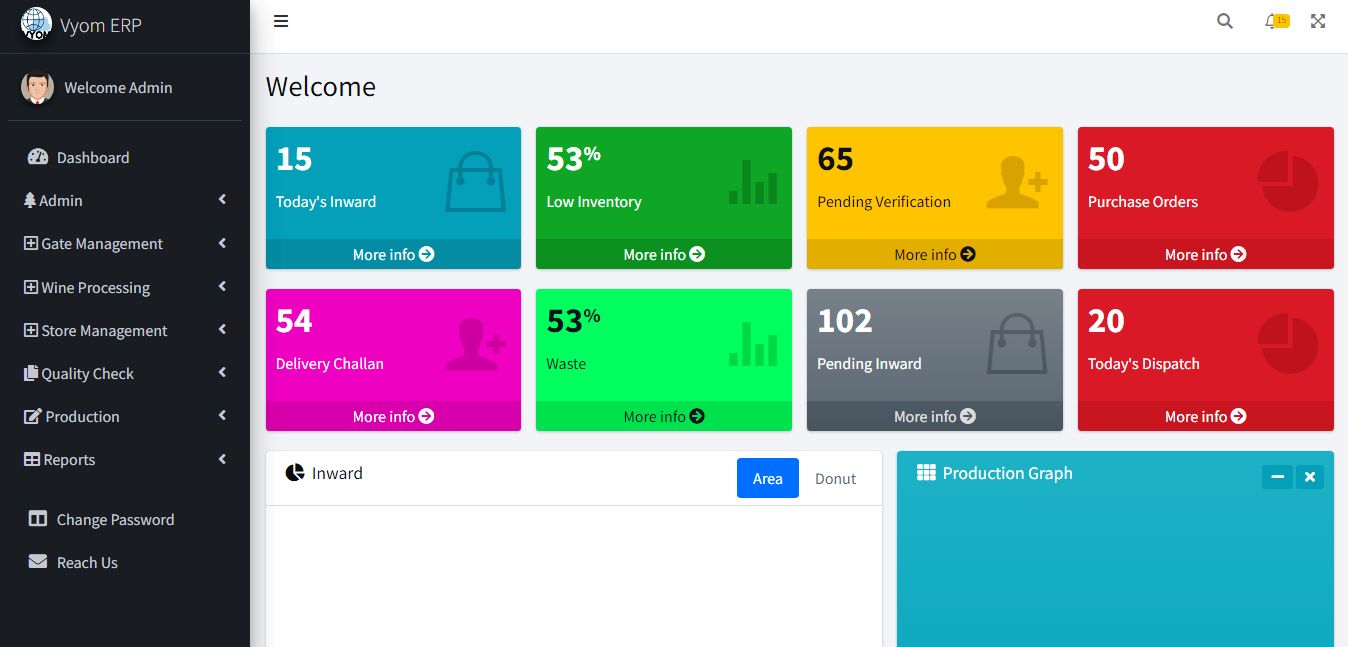Open the search magnifier icon
Viewport: 1348px width, 647px height.
(x=1224, y=21)
